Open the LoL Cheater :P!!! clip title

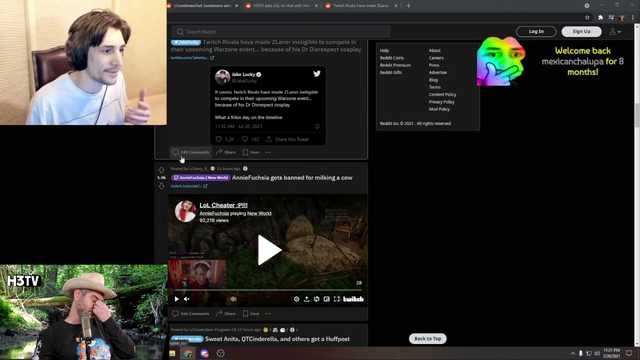(x=223, y=205)
